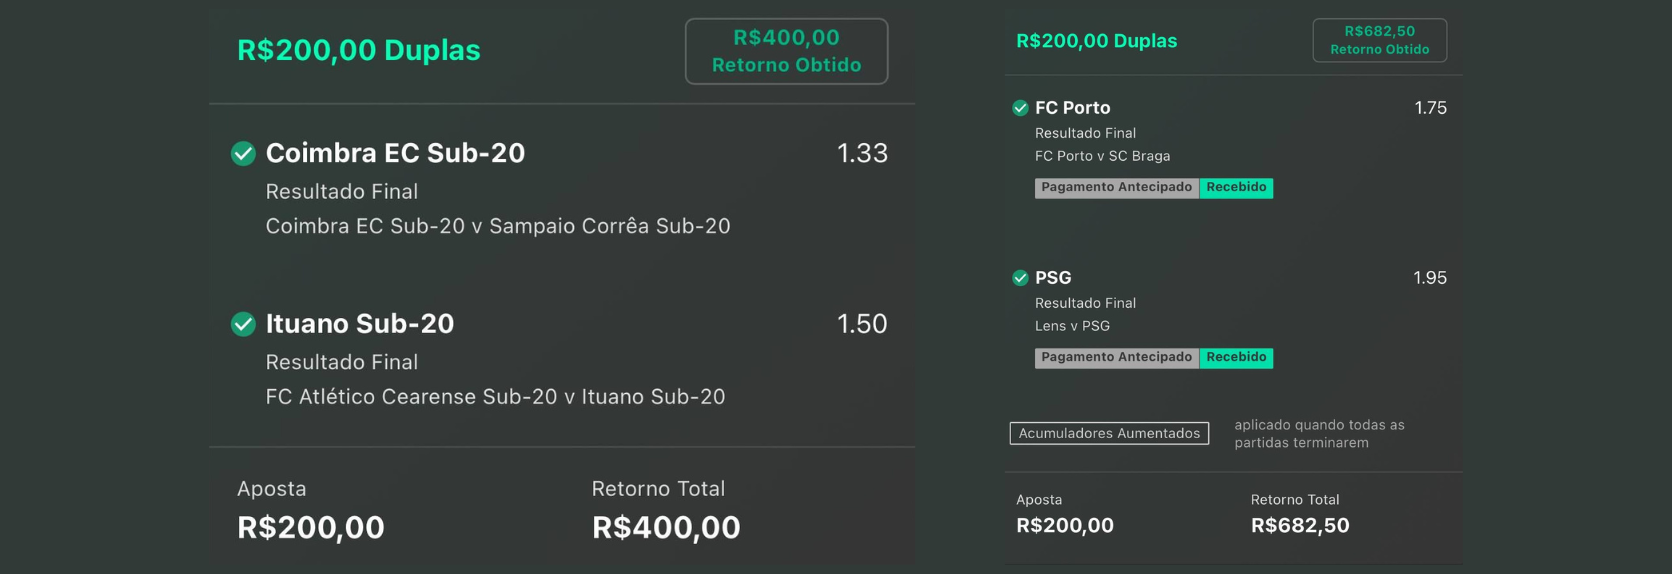Viewport: 1672px width, 574px height.
Task: Select Pagamento Antecipado badge under FC Porto
Action: 1116,187
